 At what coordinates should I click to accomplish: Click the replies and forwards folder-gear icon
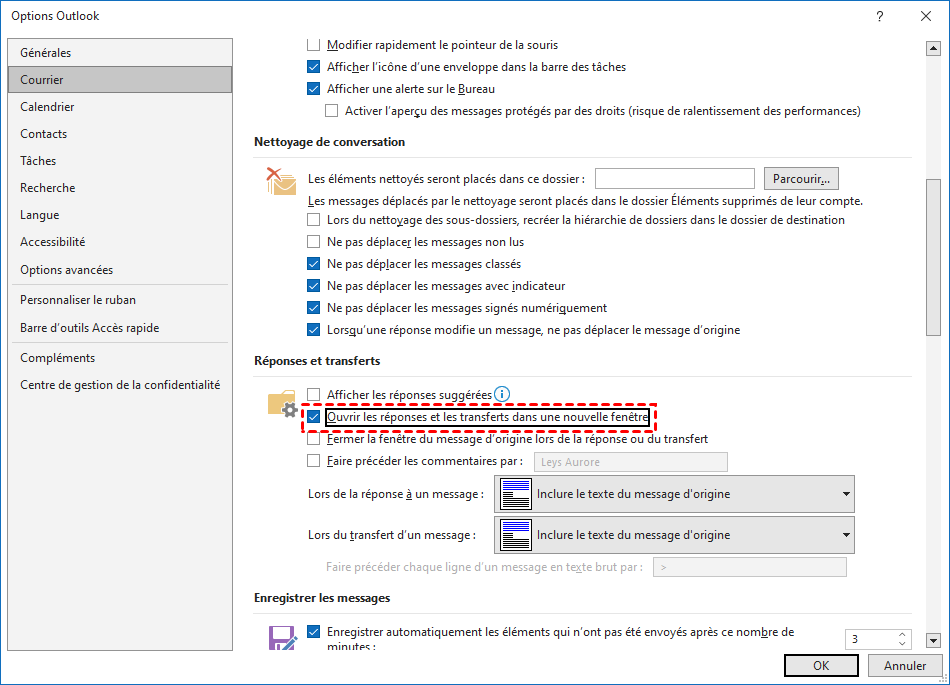point(282,404)
